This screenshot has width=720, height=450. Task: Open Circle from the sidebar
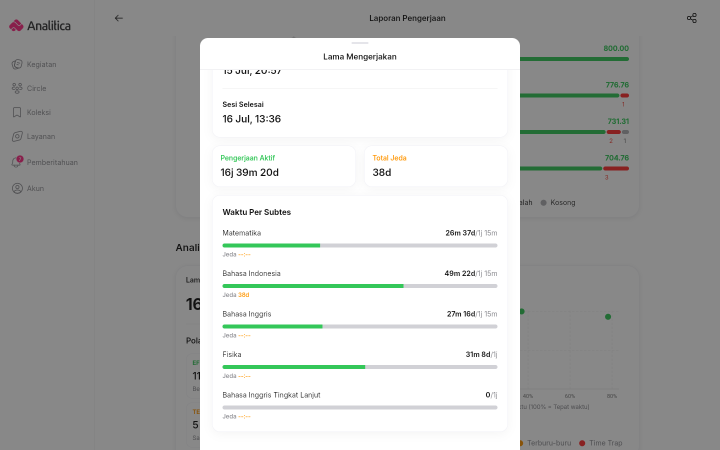tap(29, 88)
